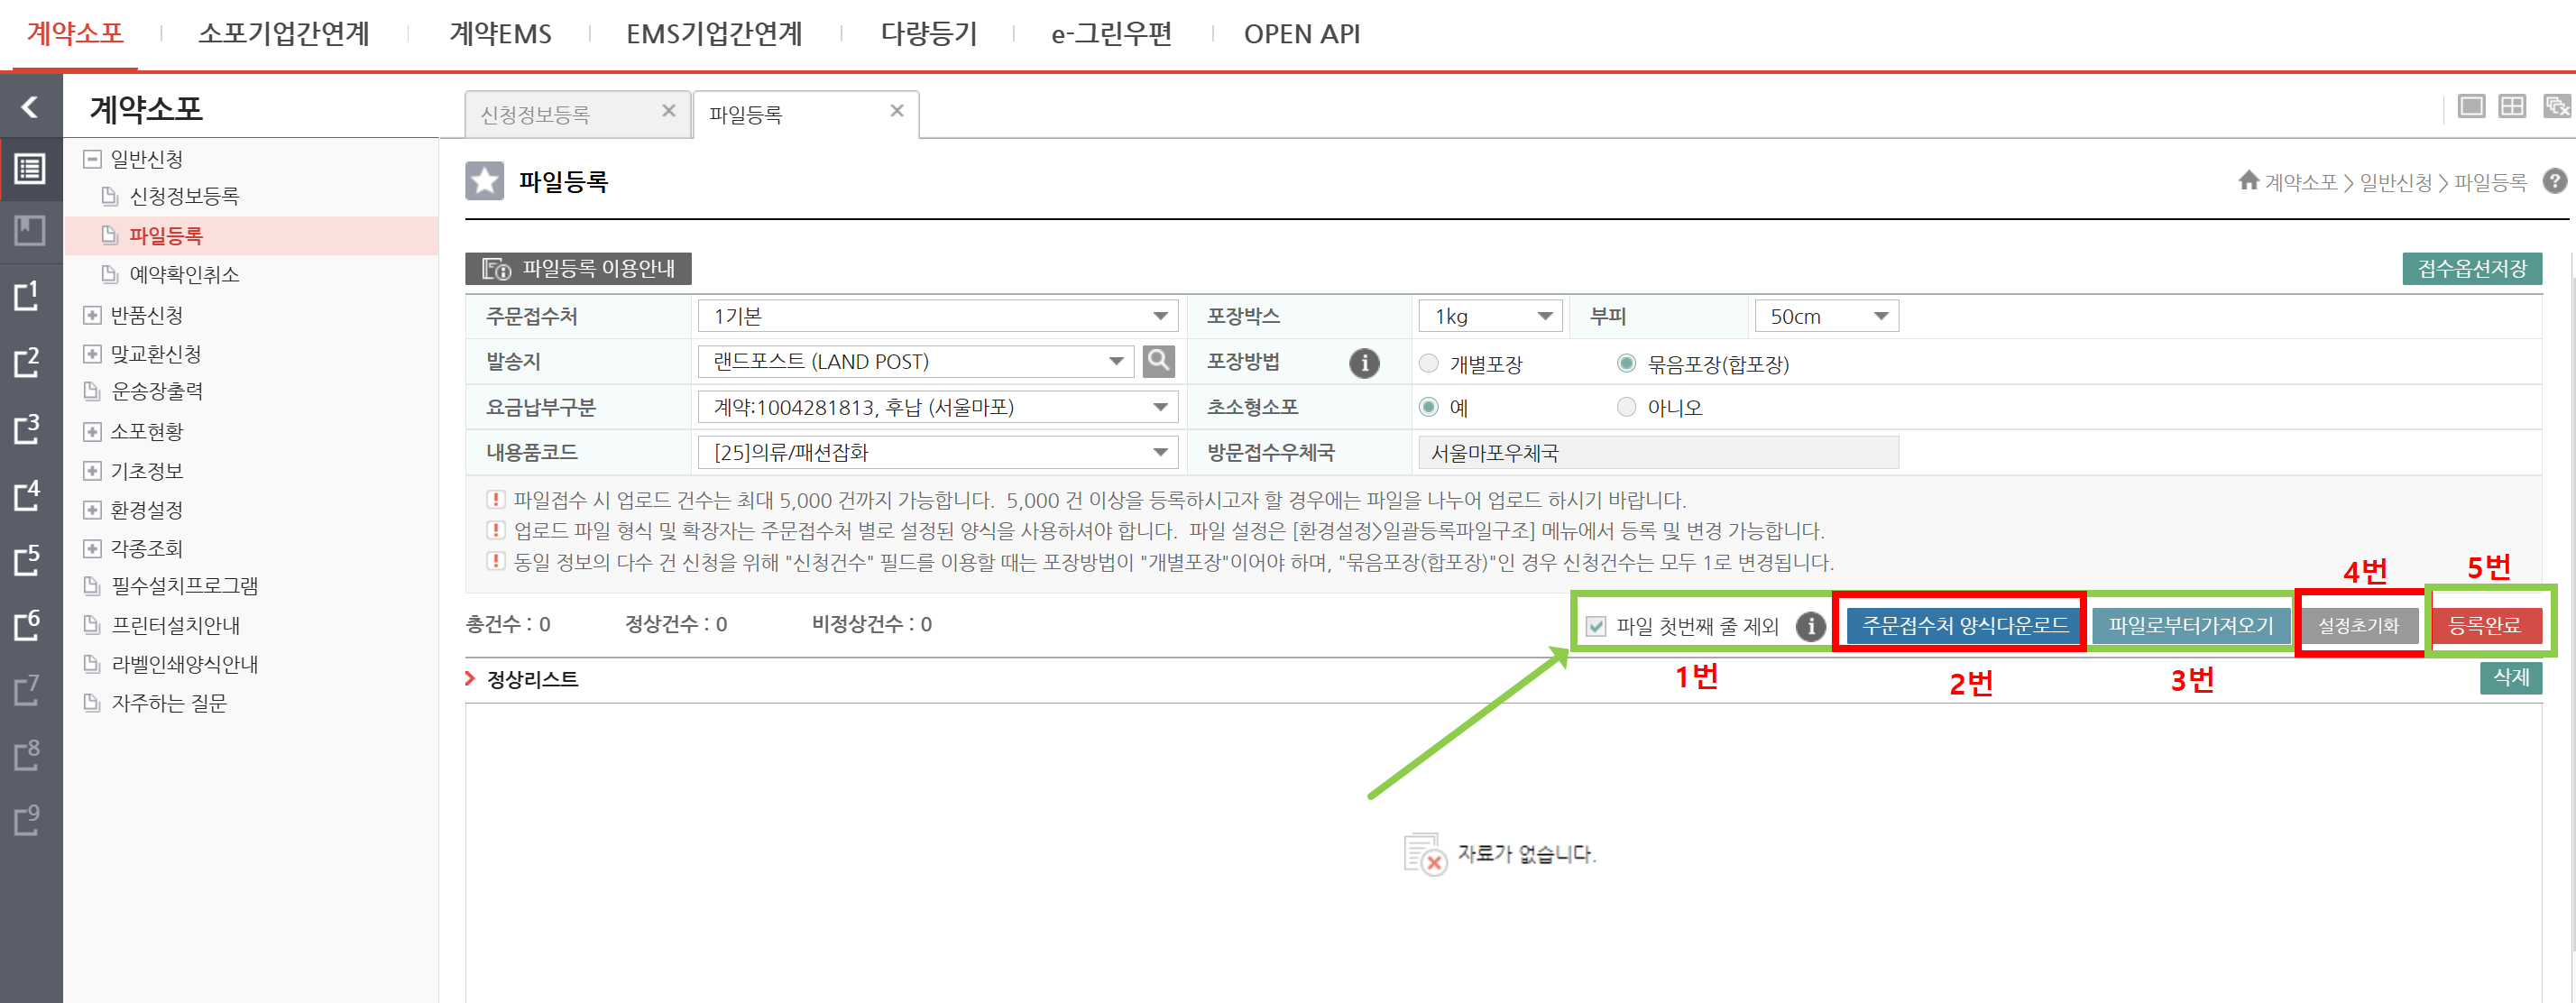Open shortcut slot 1 in left sidebar
This screenshot has height=1003, width=2576.
coord(28,296)
